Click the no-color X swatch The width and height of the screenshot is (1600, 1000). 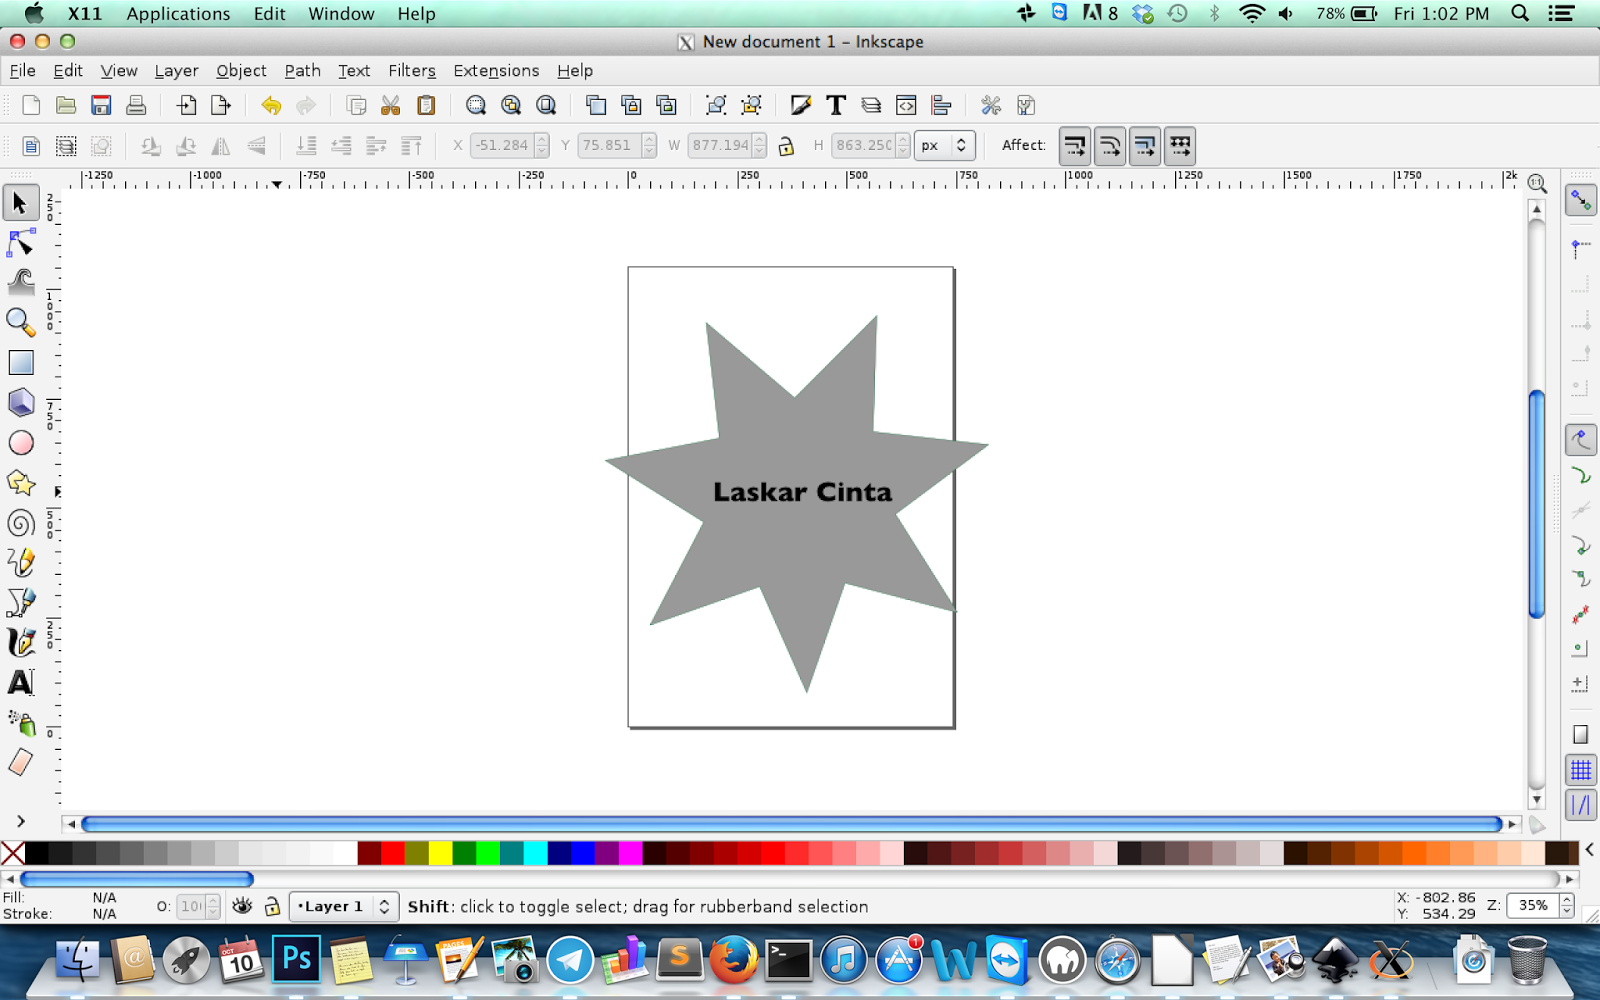(x=12, y=853)
